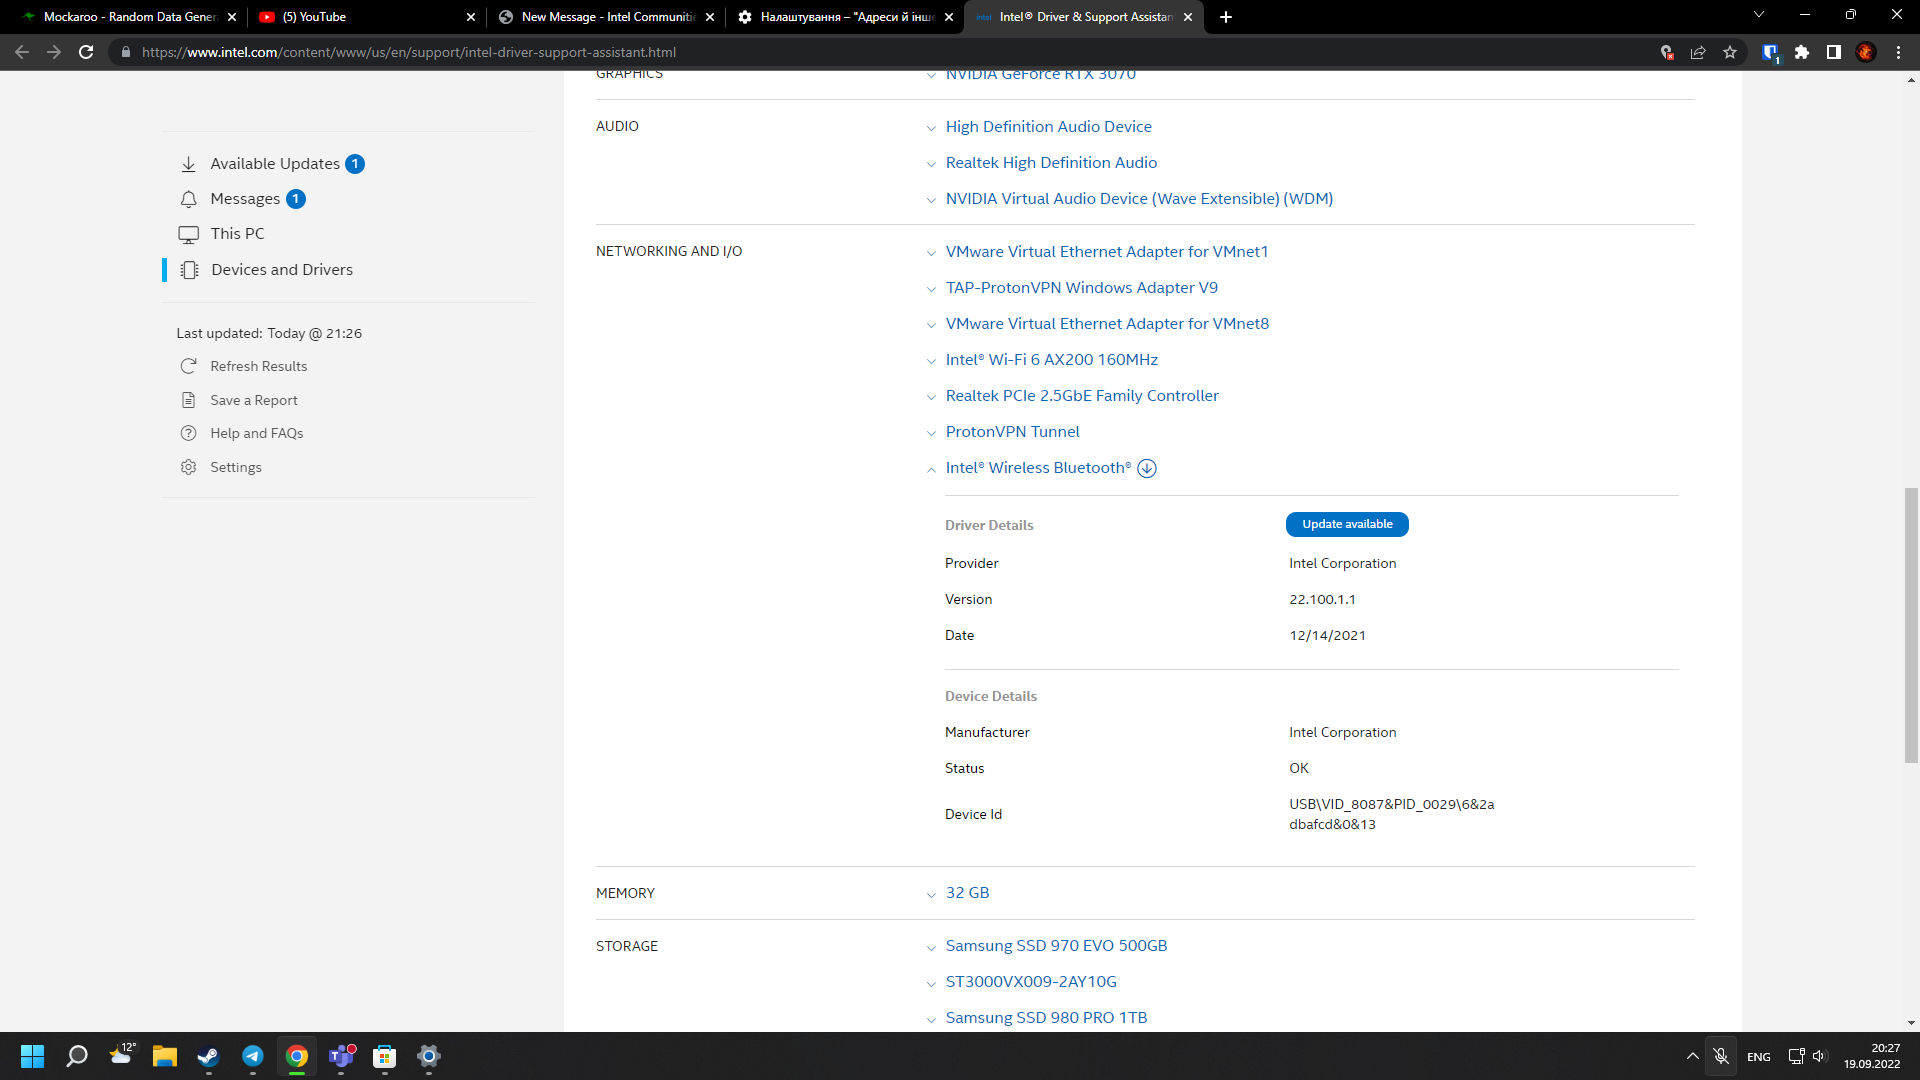Click the Available Updates download icon

pos(188,164)
